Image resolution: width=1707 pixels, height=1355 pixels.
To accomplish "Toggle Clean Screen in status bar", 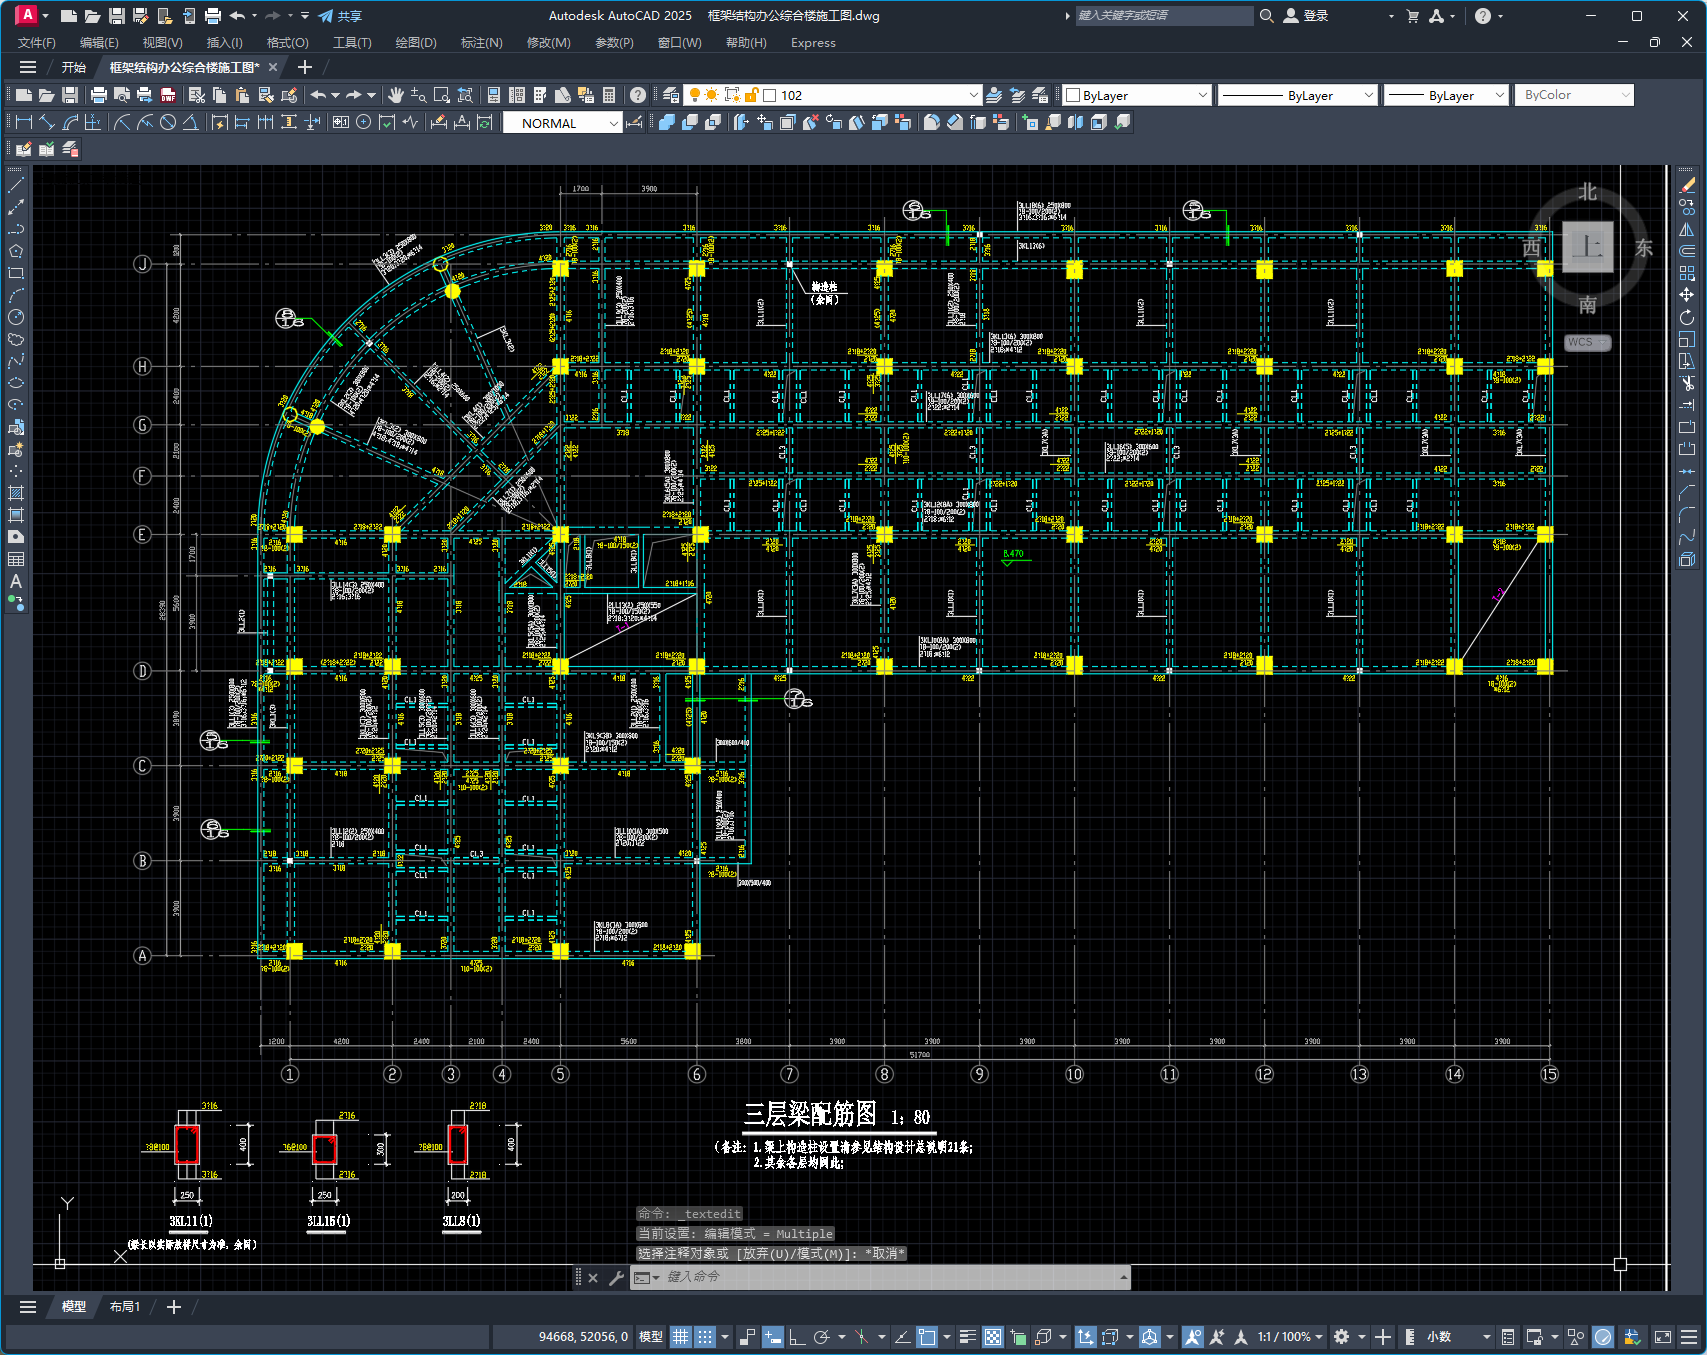I will (1663, 1337).
